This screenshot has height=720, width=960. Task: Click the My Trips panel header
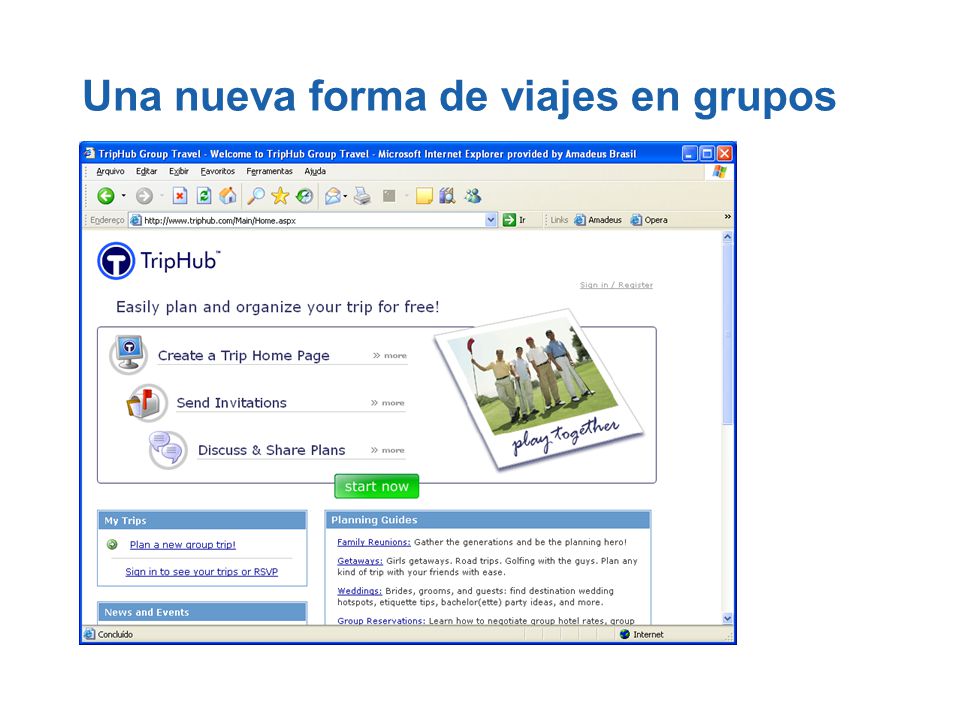point(202,520)
